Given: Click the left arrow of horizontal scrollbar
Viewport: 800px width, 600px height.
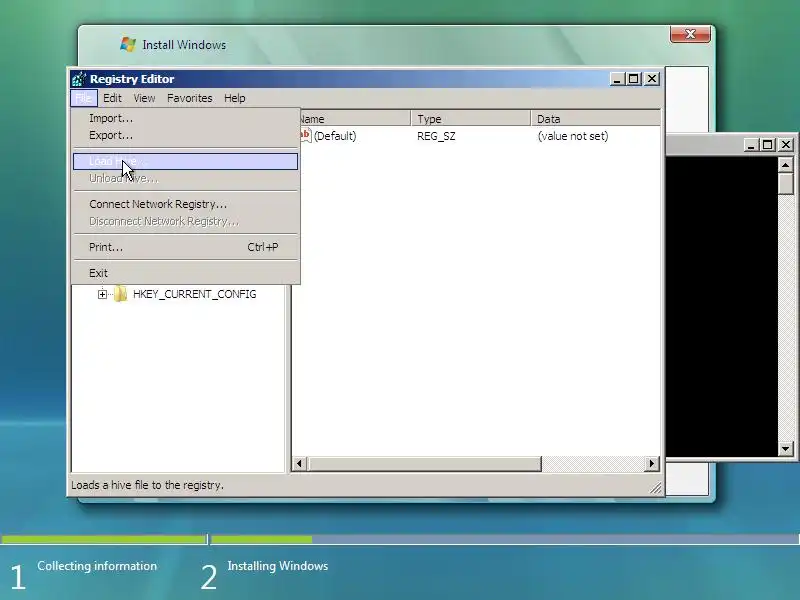Looking at the screenshot, I should pos(299,464).
